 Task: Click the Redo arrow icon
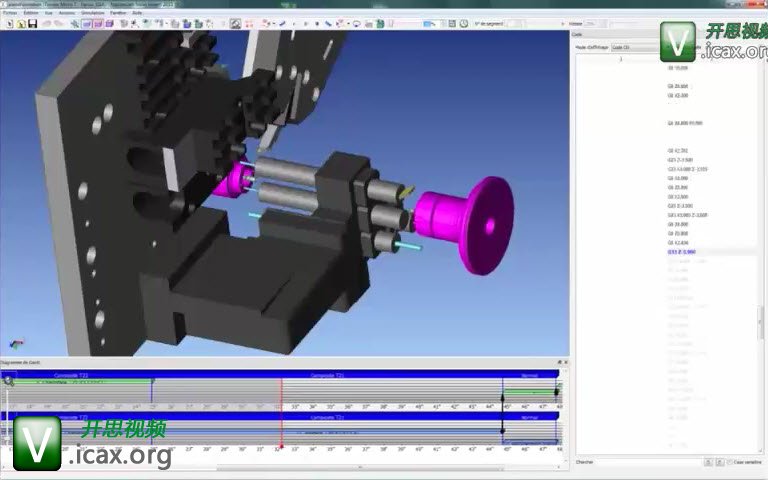click(58, 24)
